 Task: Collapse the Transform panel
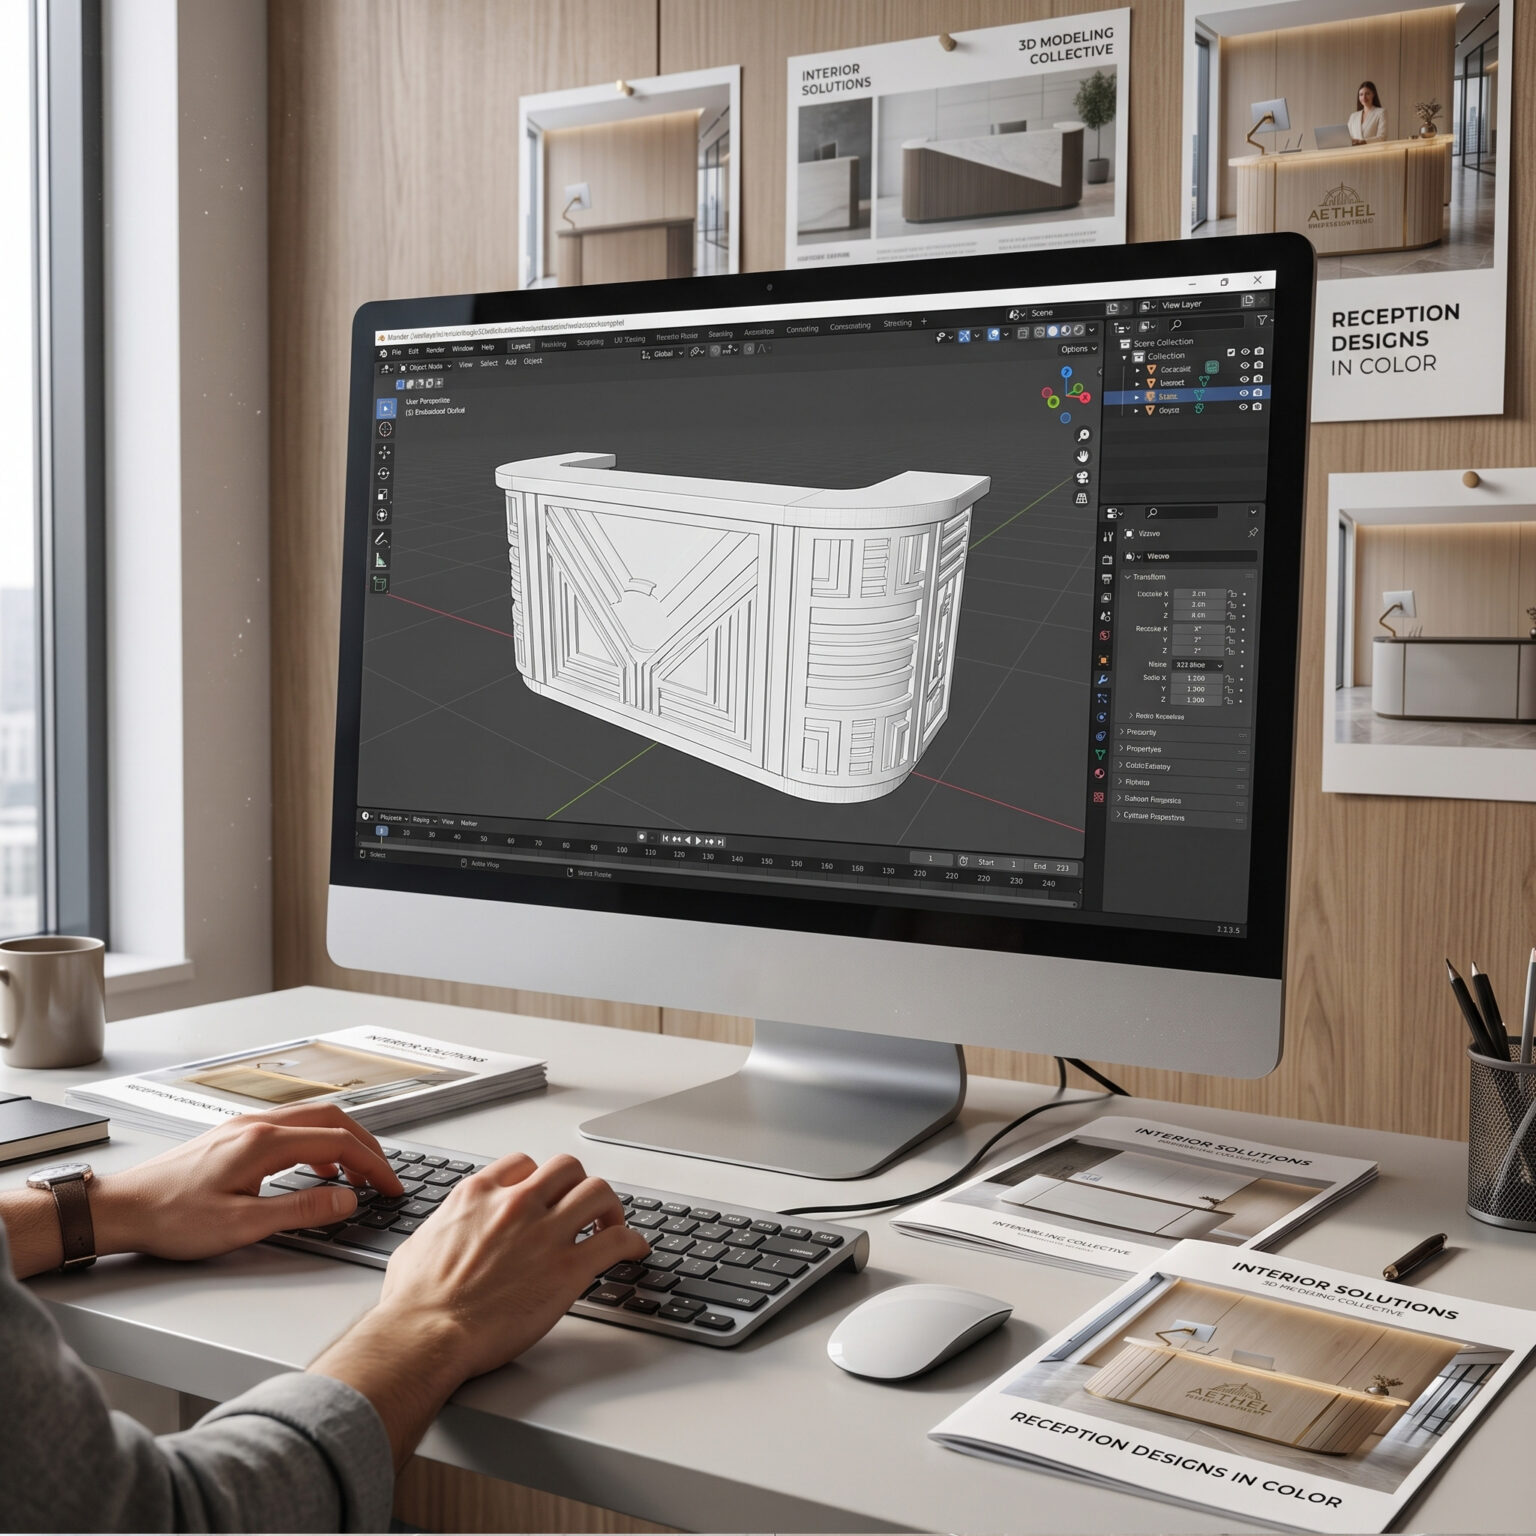coord(1187,577)
